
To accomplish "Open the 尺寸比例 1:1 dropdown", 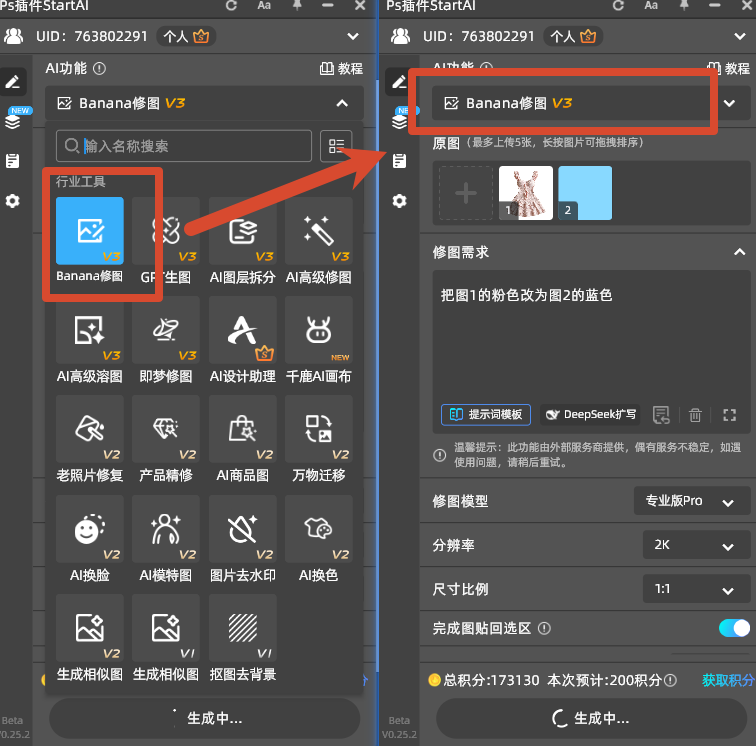I will [x=697, y=589].
